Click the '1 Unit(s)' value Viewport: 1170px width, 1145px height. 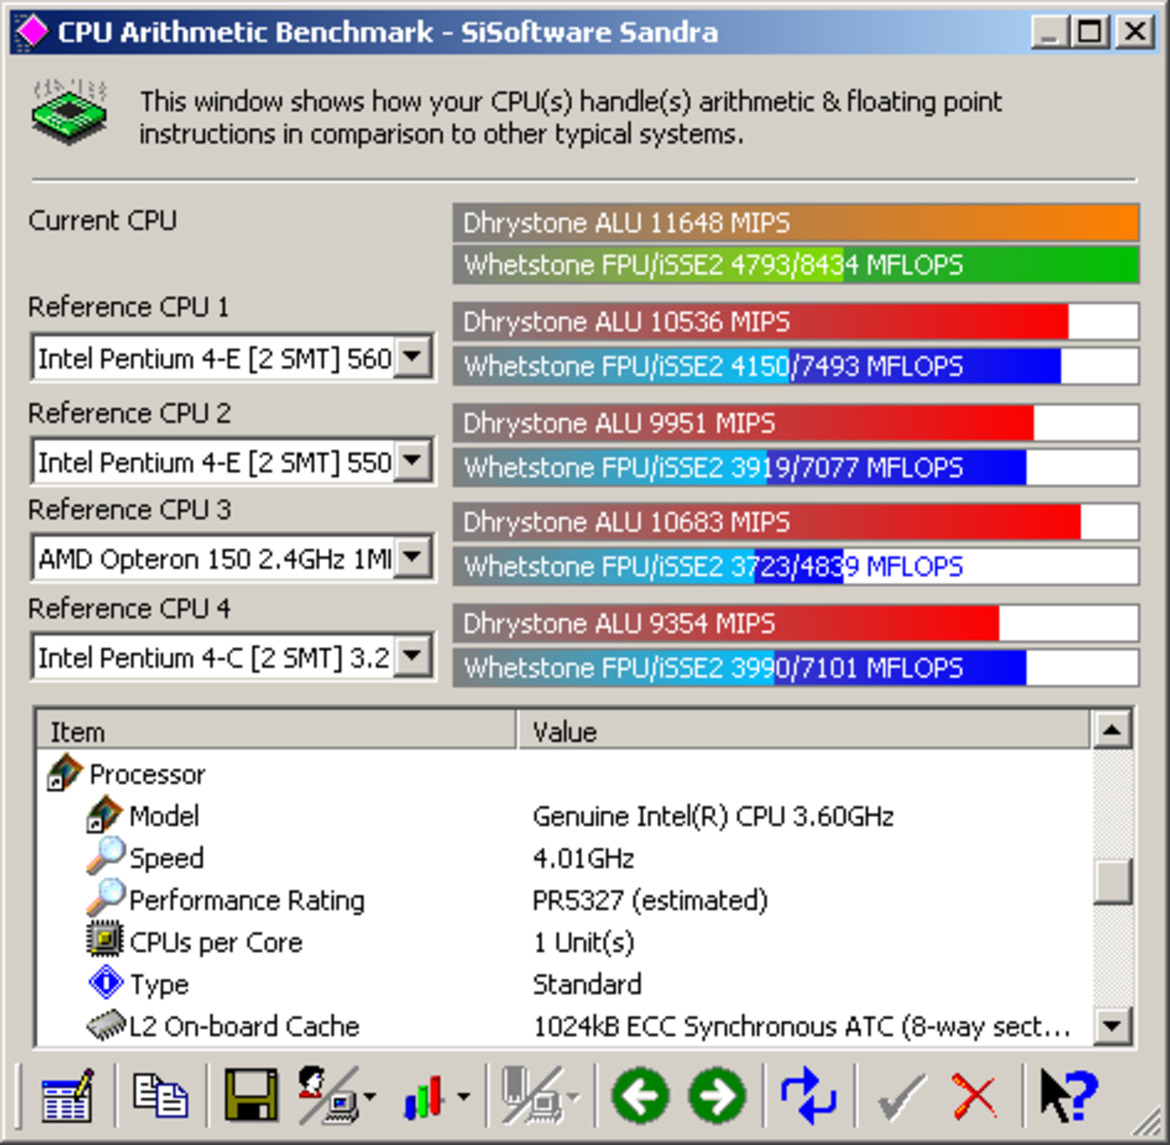click(x=583, y=942)
